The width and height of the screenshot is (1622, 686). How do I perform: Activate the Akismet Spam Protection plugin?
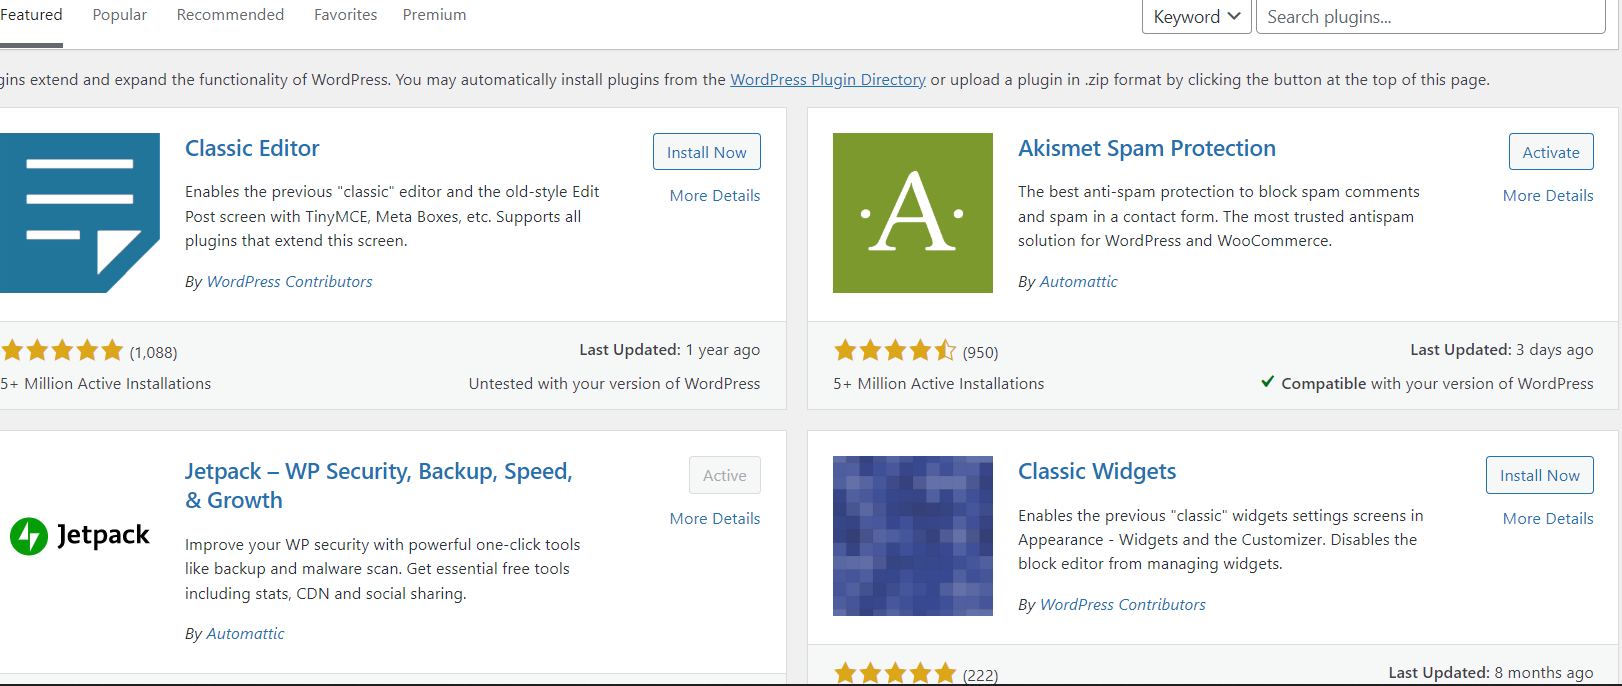pyautogui.click(x=1551, y=152)
